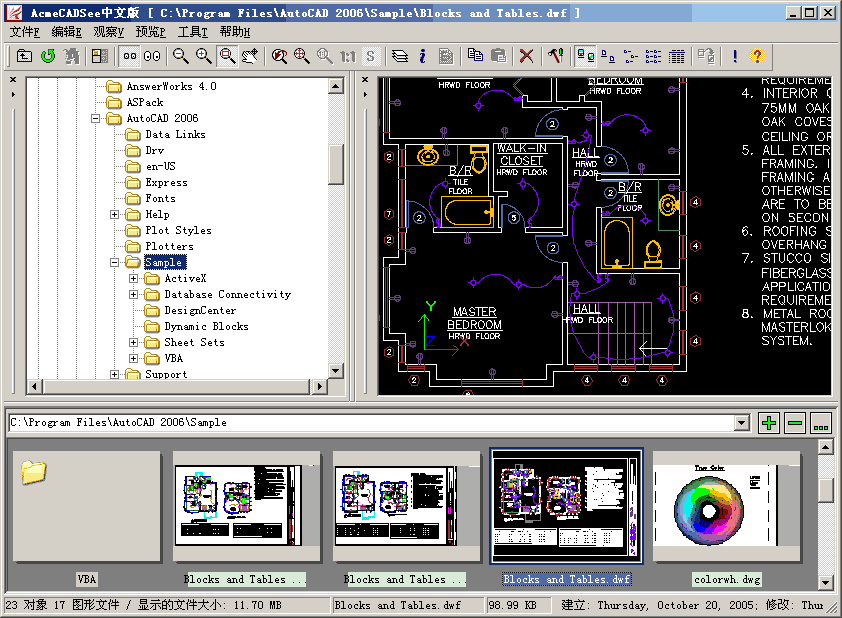842x618 pixels.
Task: Open help with the question mark icon
Action: coord(757,56)
